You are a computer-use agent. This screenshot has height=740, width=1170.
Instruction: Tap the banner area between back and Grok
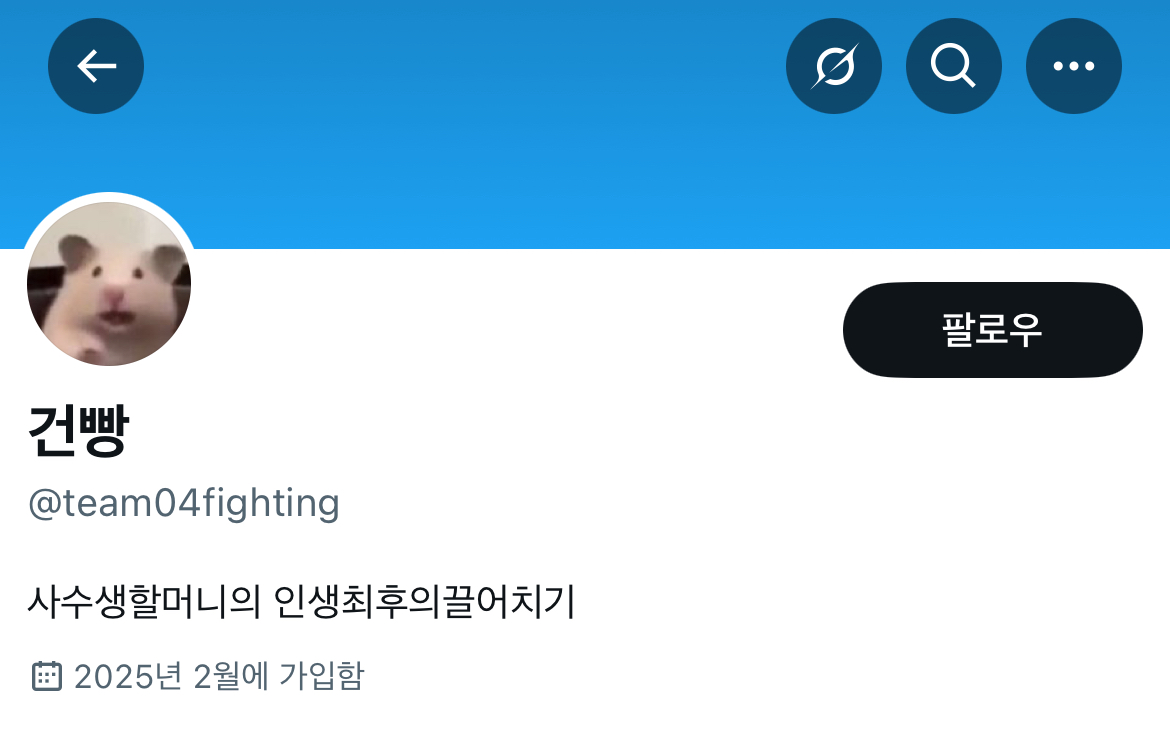(x=463, y=66)
